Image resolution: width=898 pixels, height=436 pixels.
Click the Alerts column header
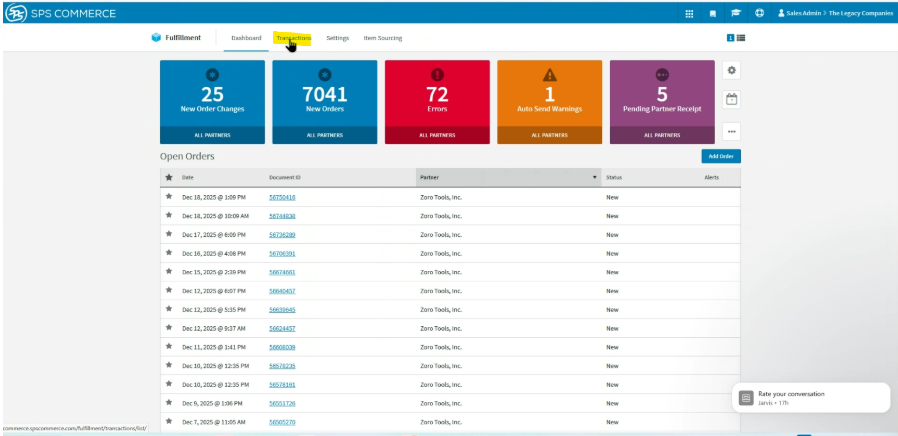[x=711, y=178]
